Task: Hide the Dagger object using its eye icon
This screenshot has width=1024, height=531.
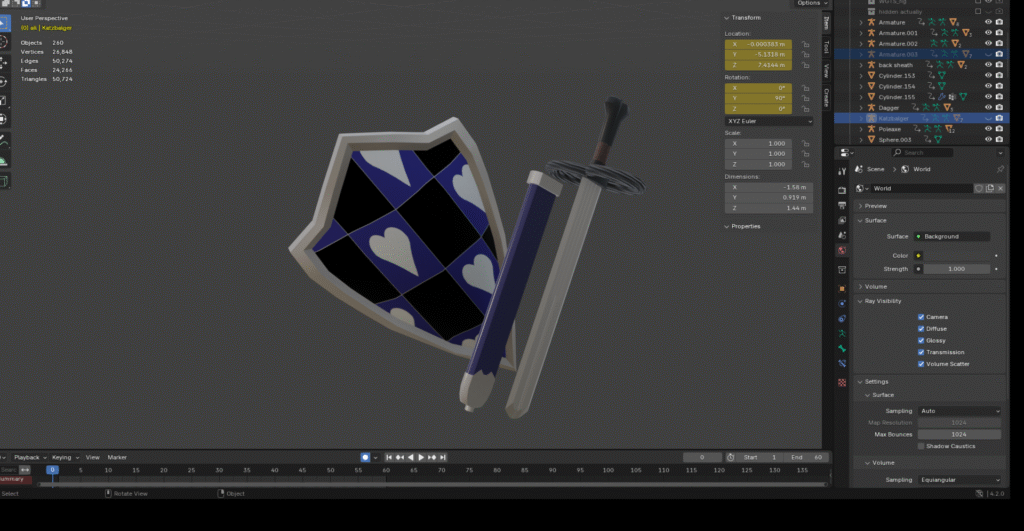Action: coord(988,107)
